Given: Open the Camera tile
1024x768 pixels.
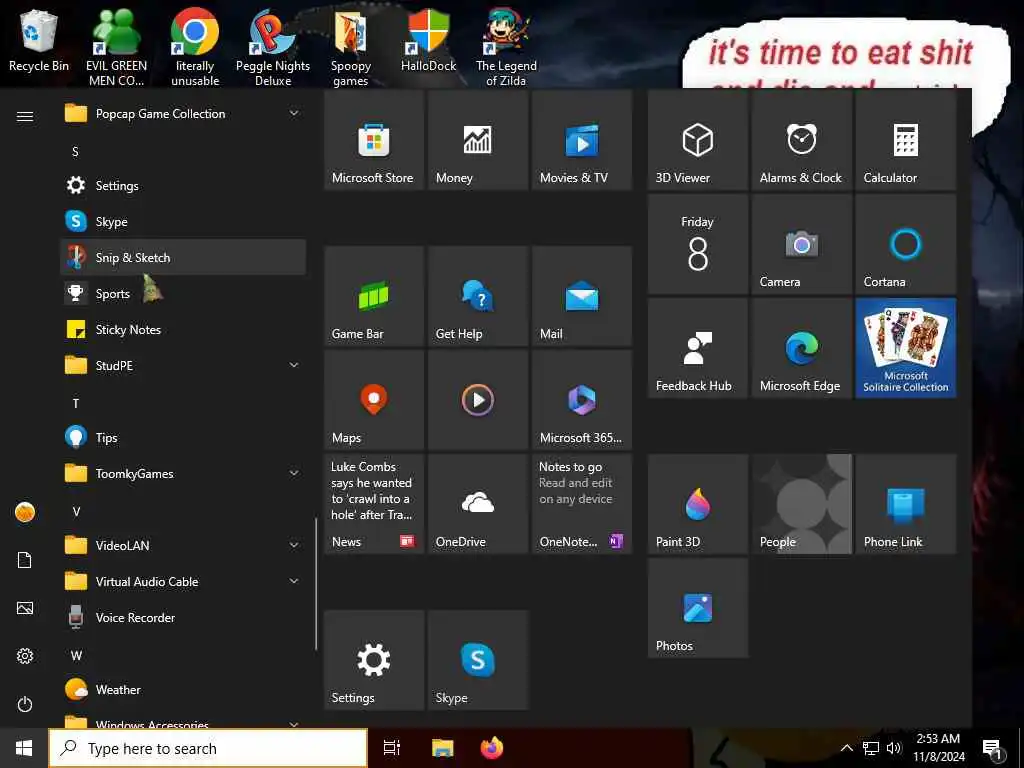Looking at the screenshot, I should [801, 244].
